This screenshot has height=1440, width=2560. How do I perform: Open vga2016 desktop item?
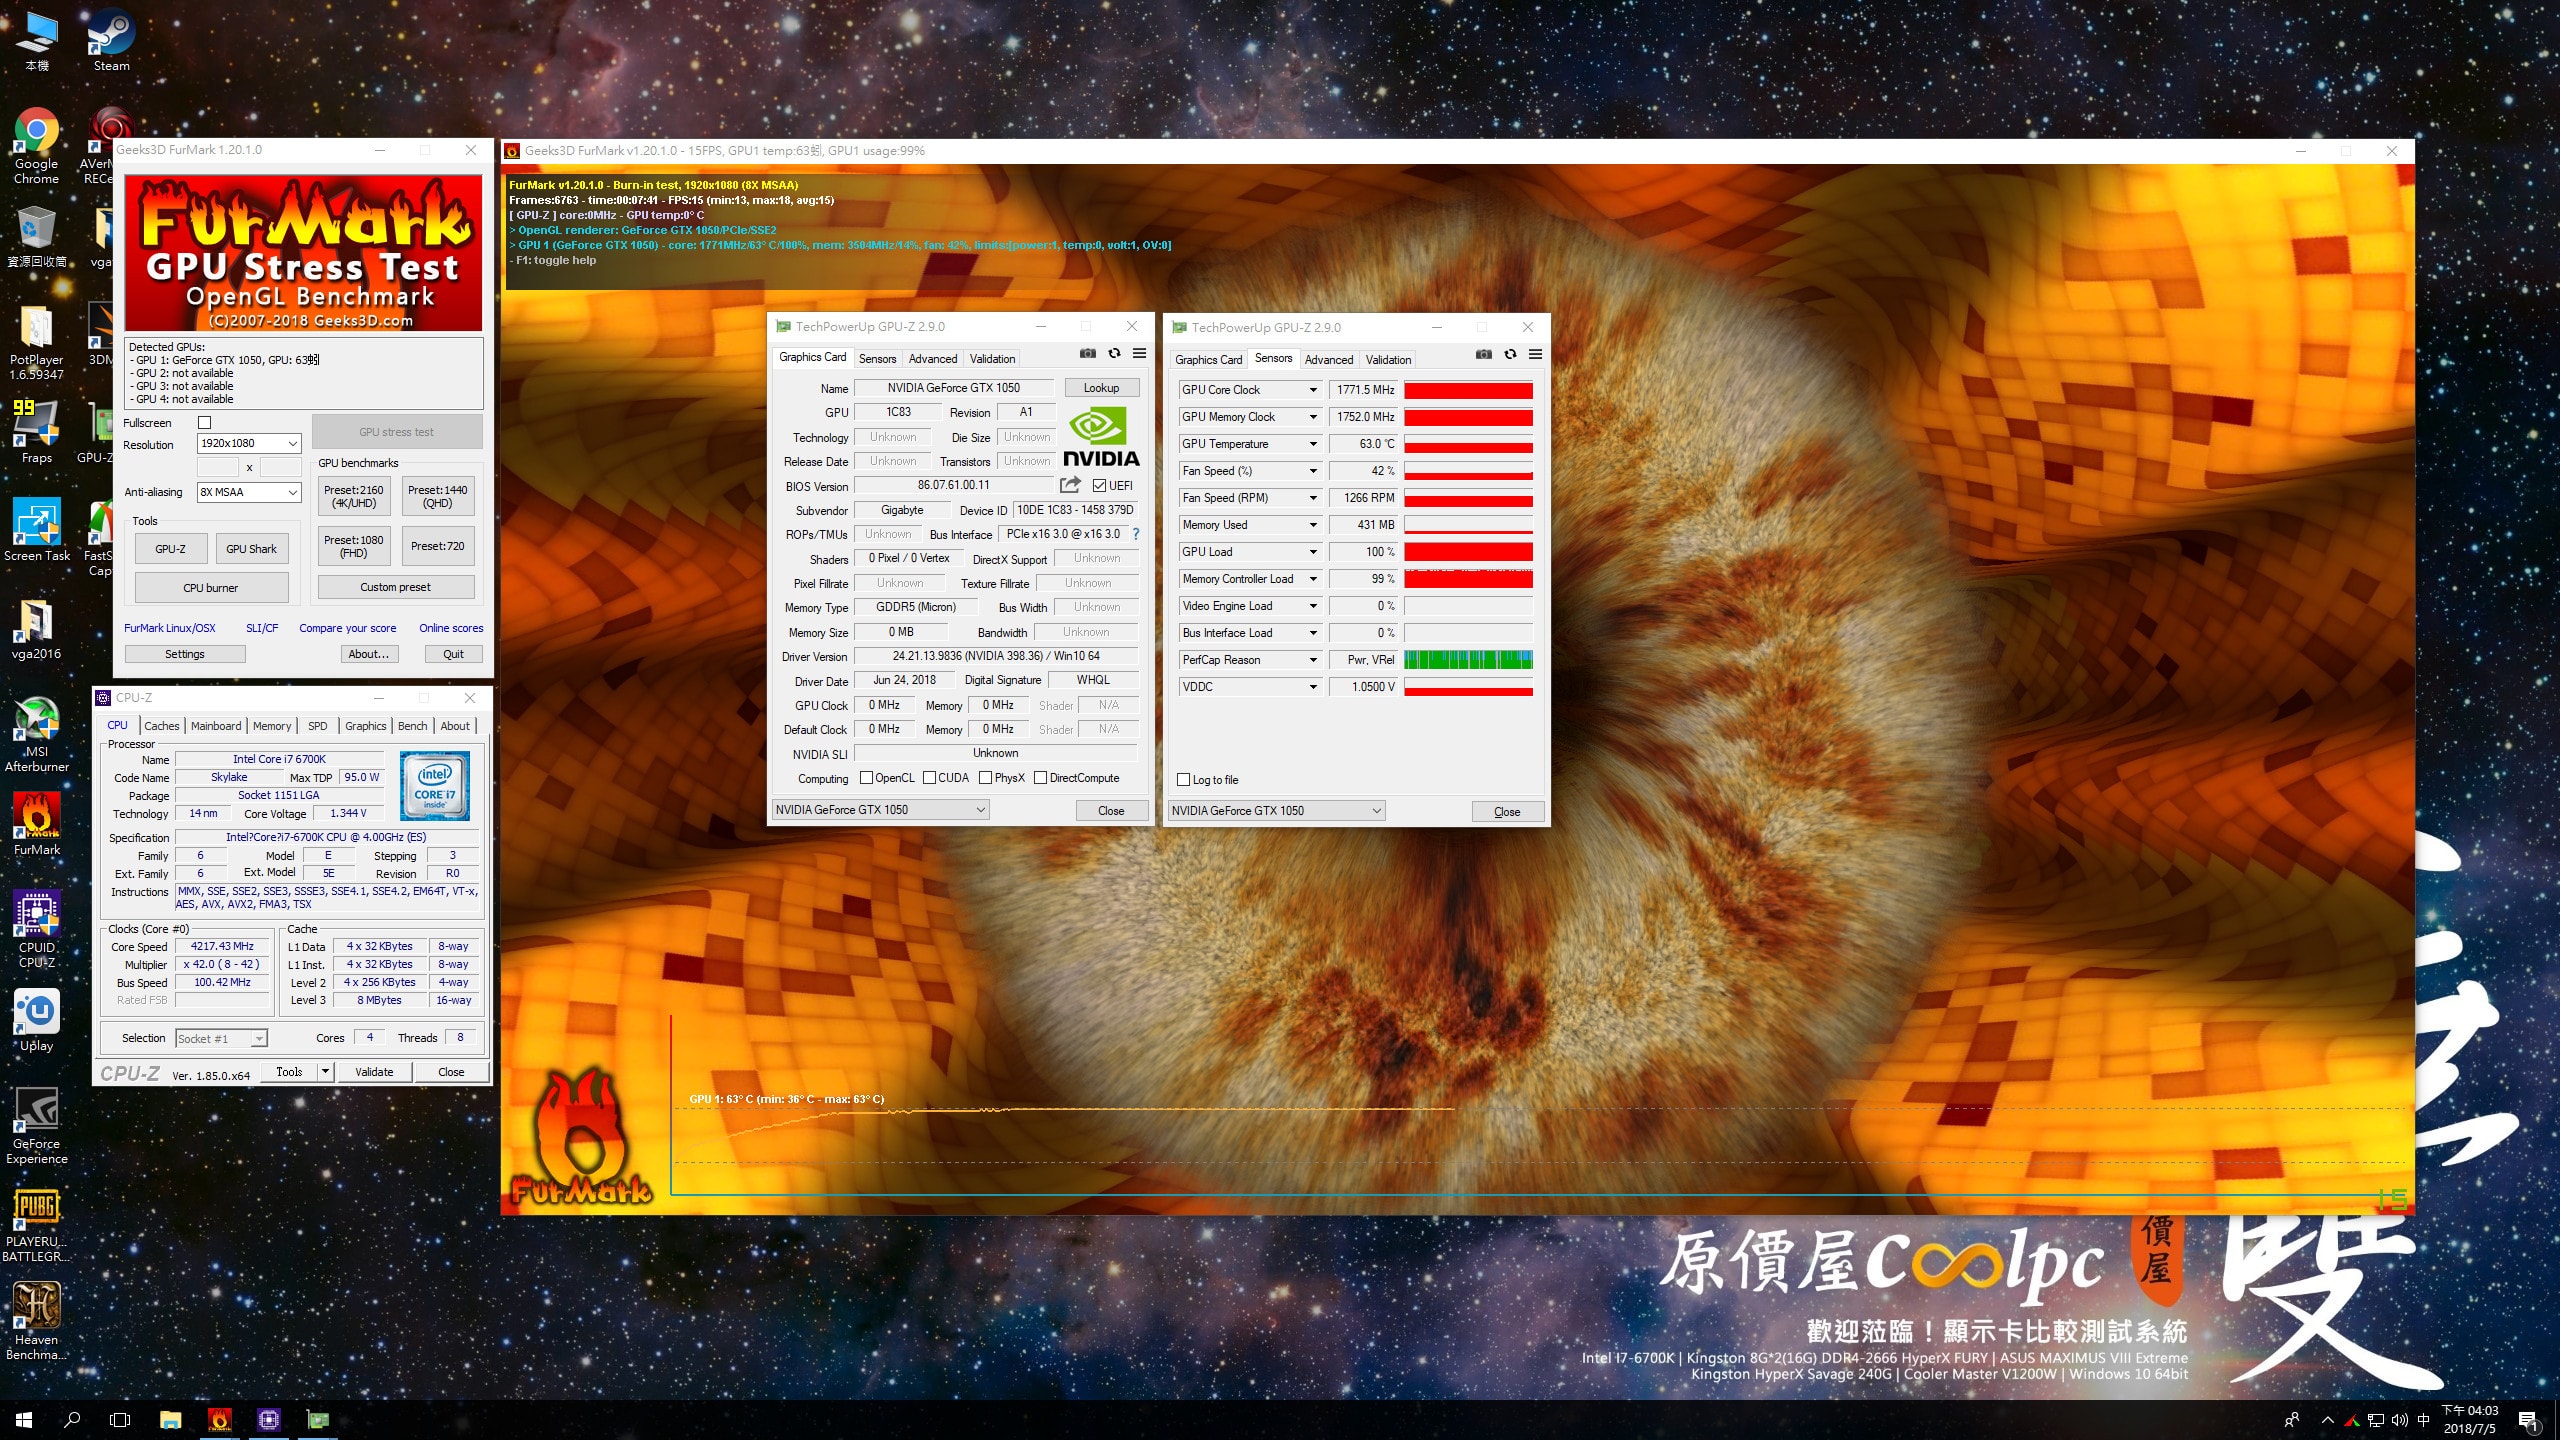tap(36, 628)
